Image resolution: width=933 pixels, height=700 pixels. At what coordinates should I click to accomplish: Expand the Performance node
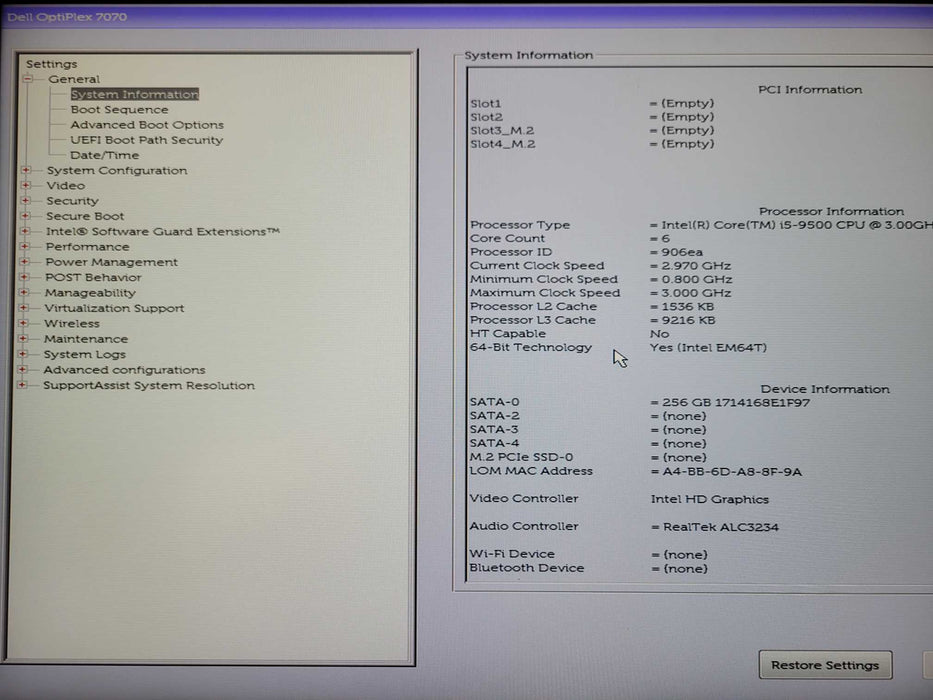(24, 246)
